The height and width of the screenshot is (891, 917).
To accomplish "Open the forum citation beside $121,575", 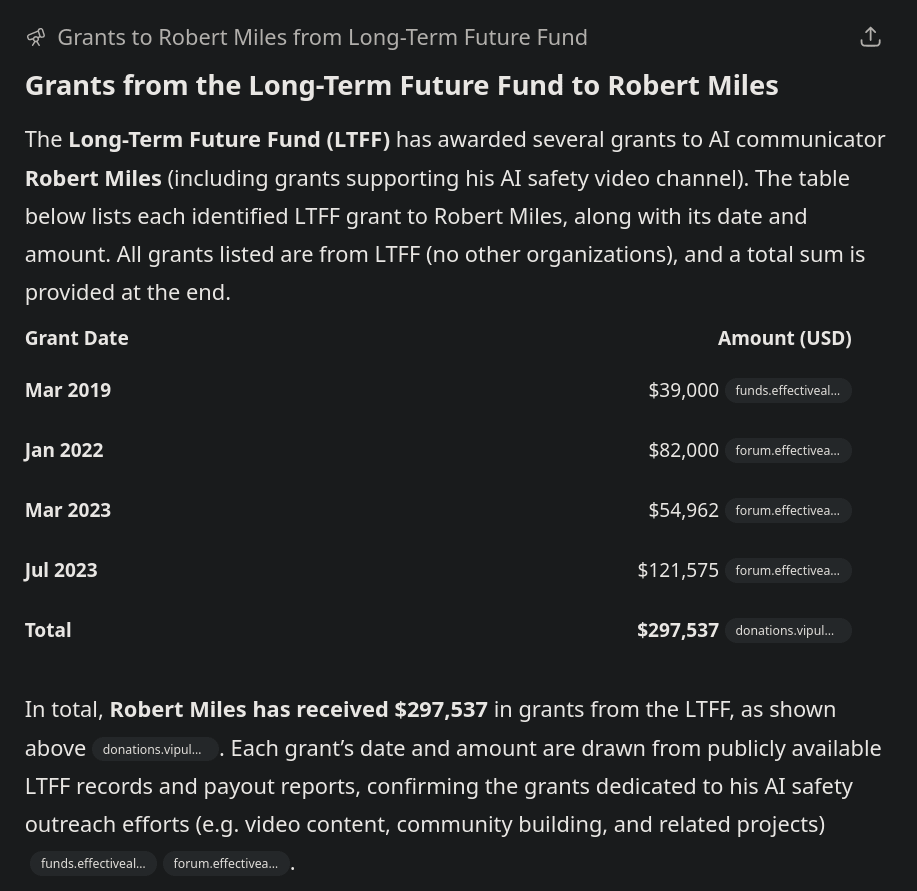I will click(x=788, y=570).
